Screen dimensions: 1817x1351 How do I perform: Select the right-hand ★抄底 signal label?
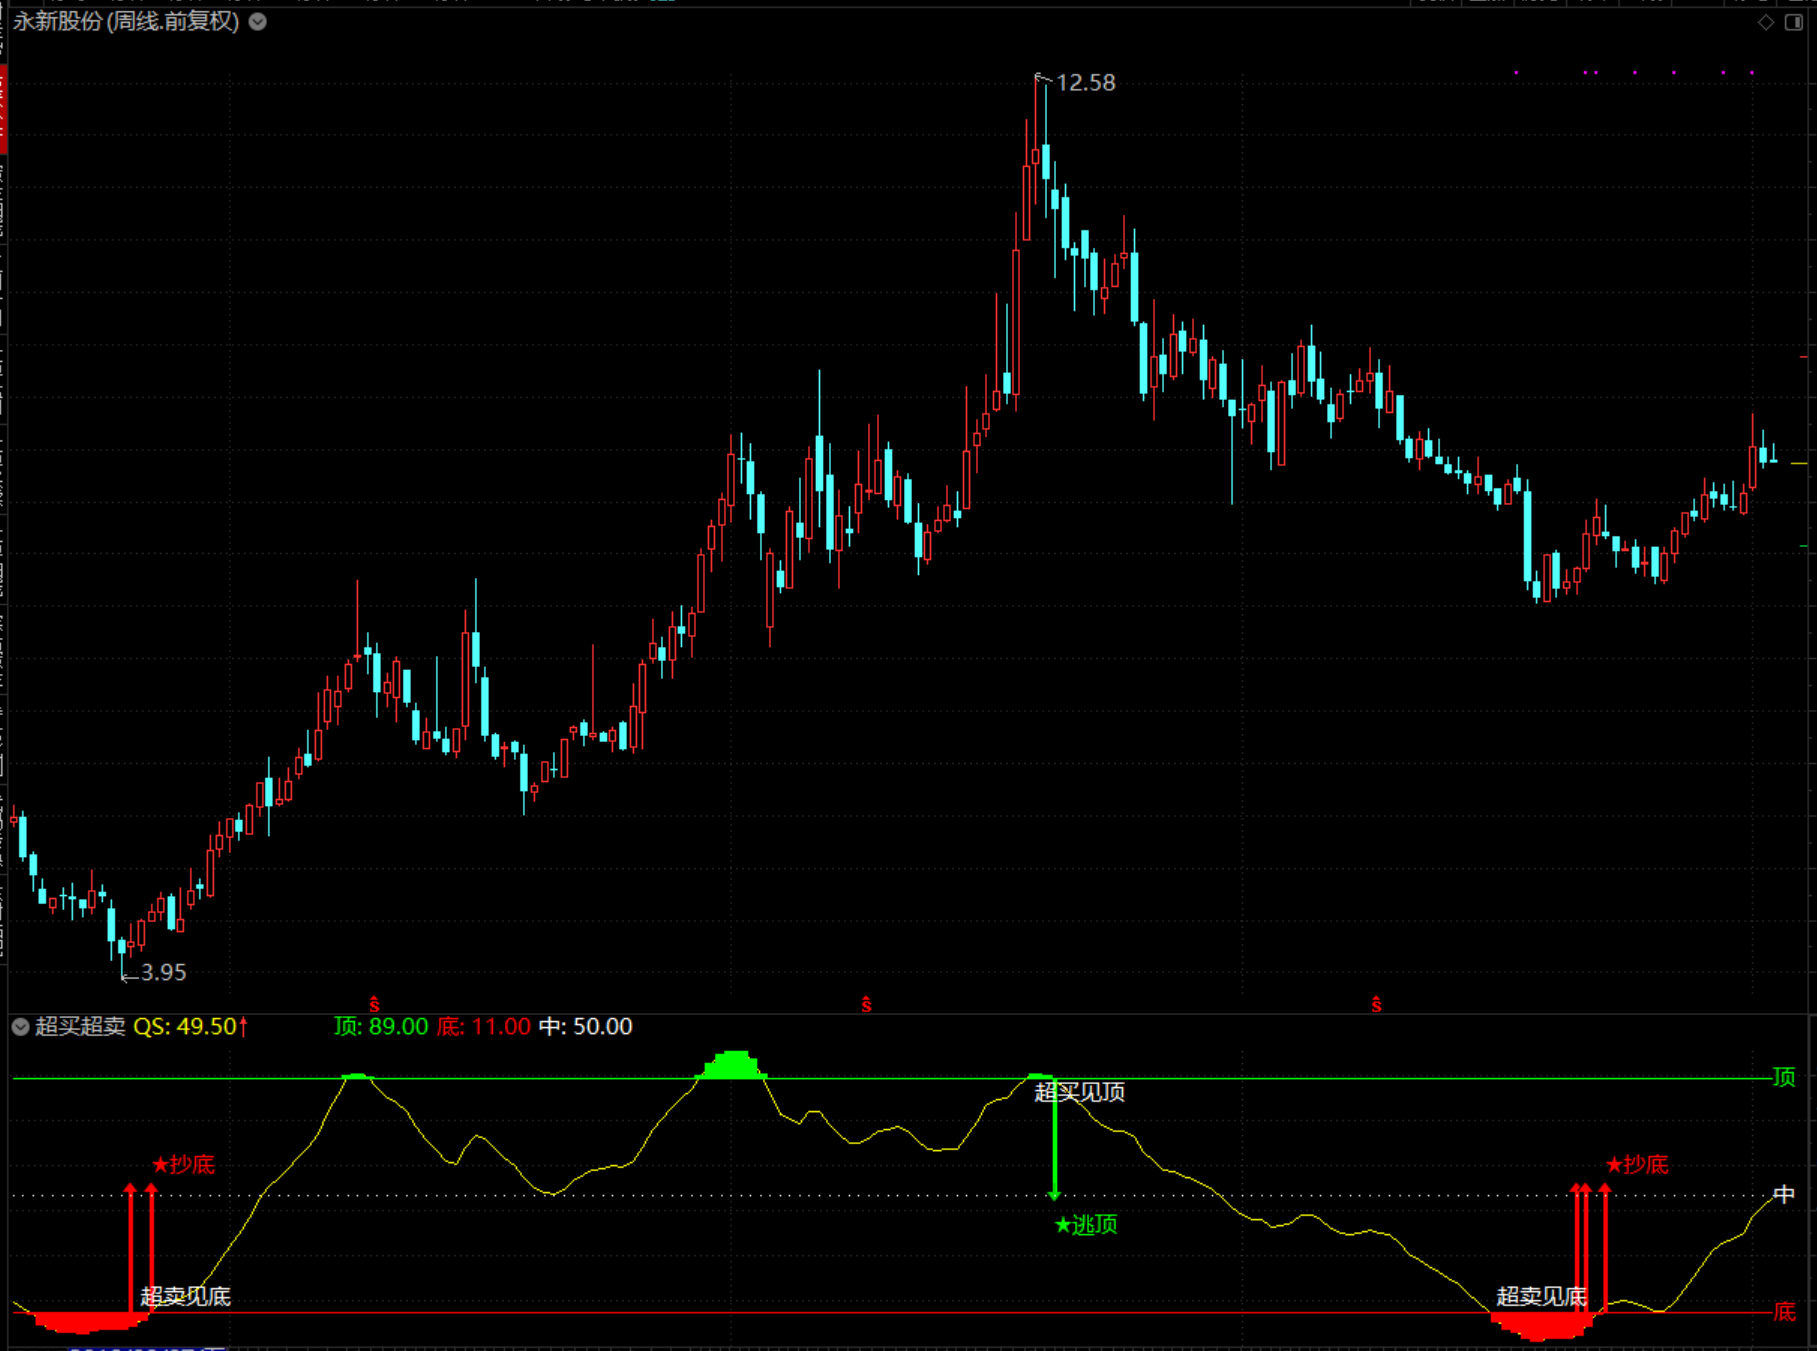click(1637, 1165)
